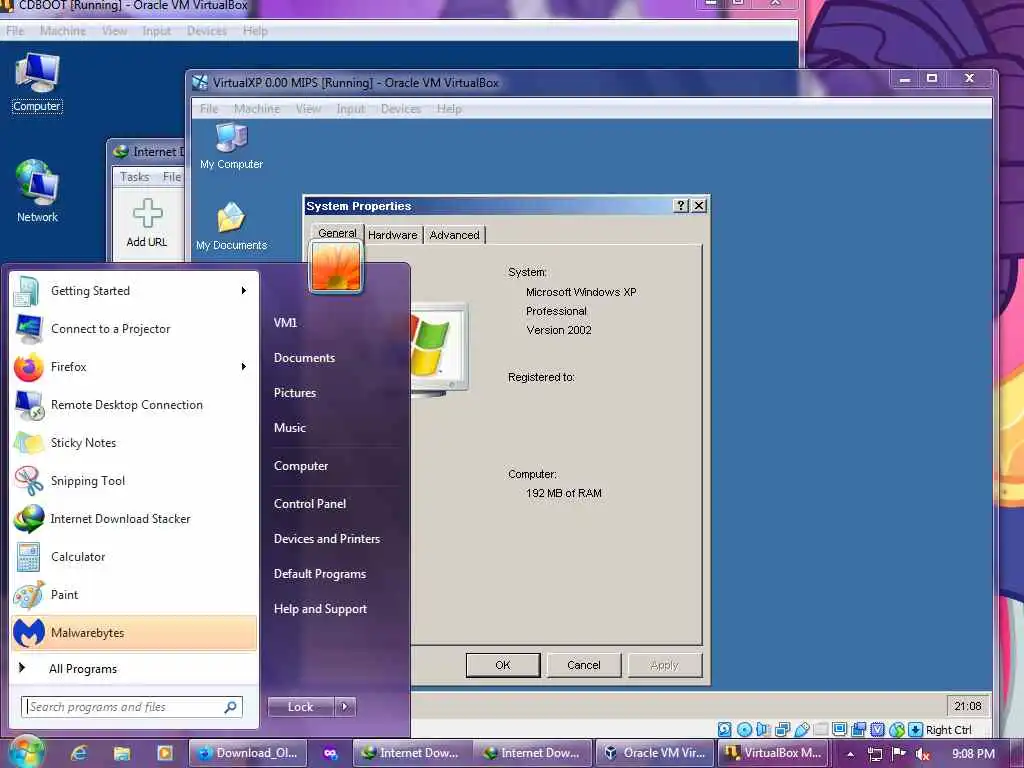Image resolution: width=1024 pixels, height=768 pixels.
Task: Open VM1 user folder
Action: (x=285, y=323)
